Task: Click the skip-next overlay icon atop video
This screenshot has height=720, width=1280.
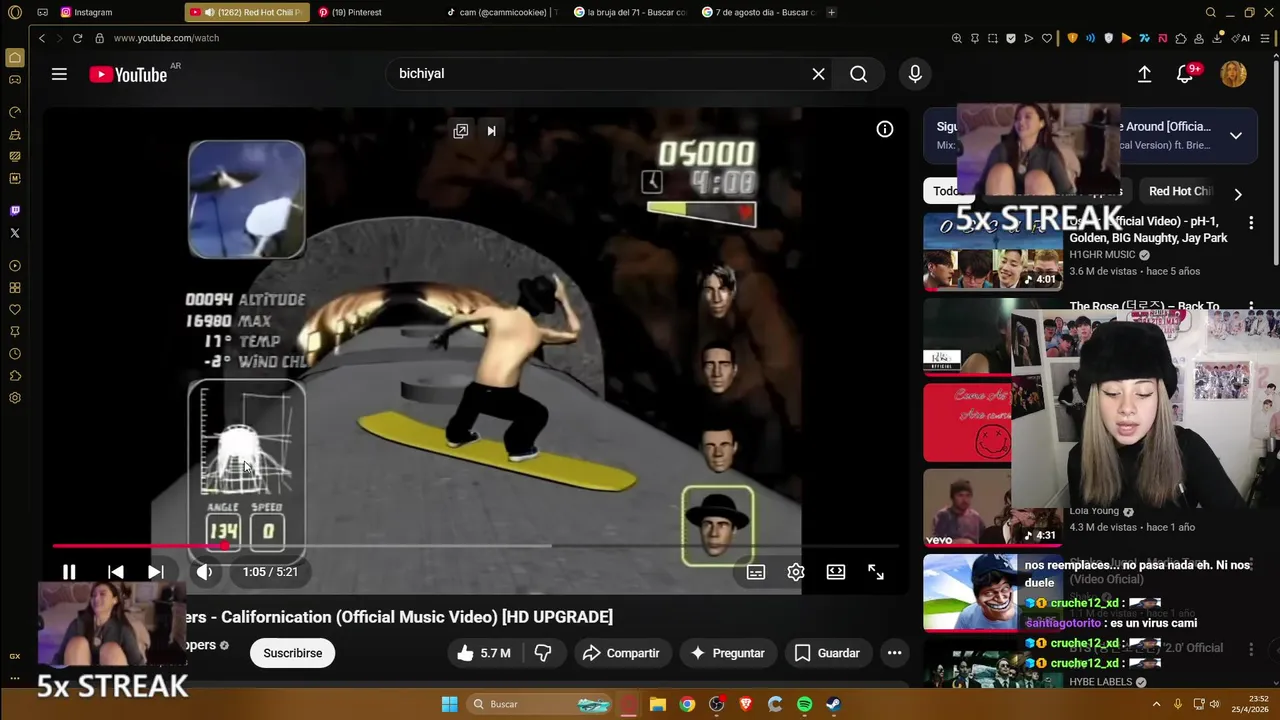Action: (491, 131)
